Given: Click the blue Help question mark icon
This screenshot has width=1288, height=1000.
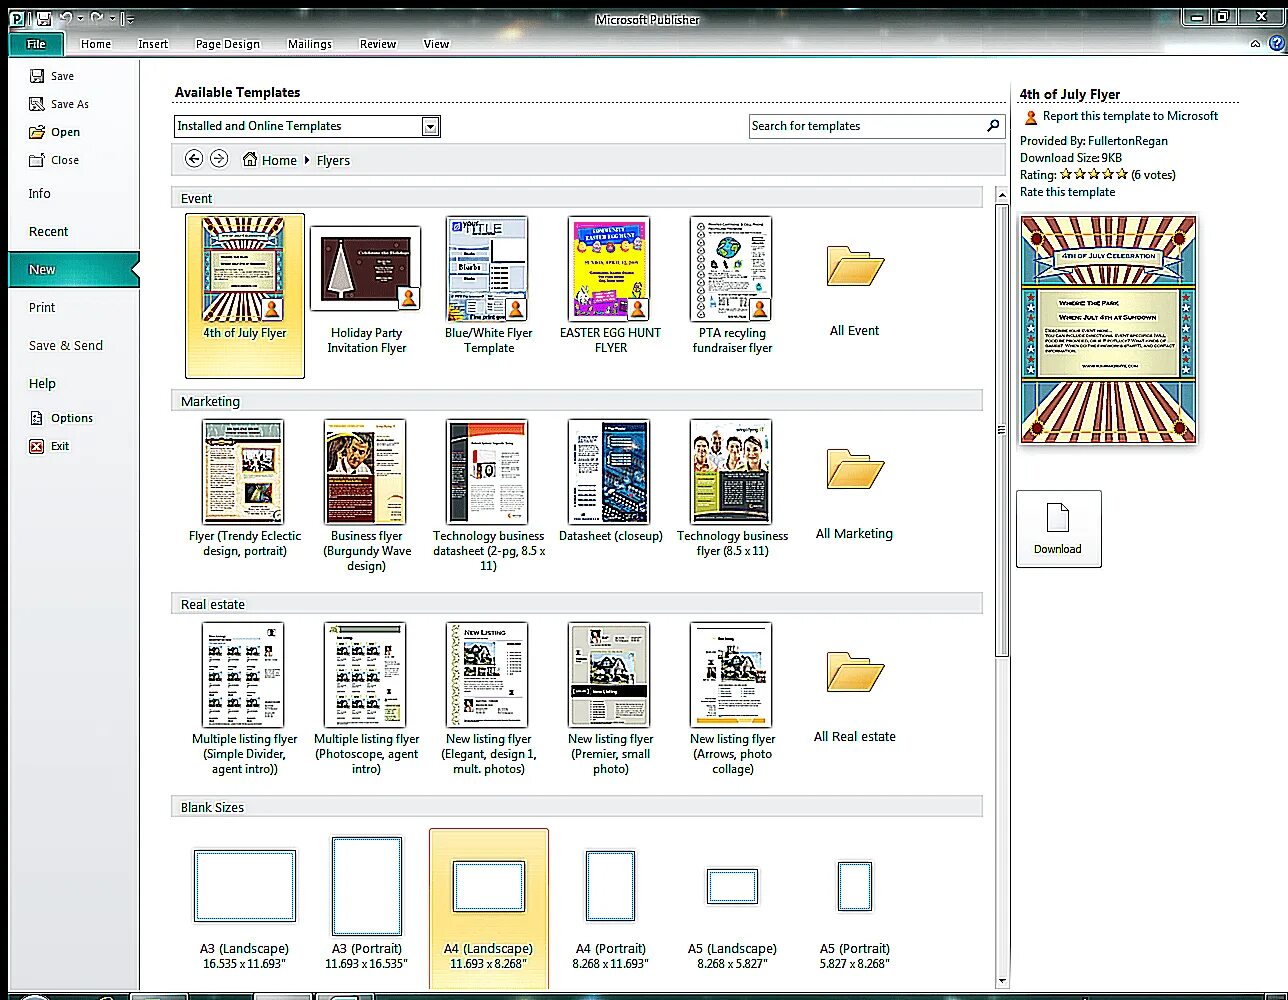Looking at the screenshot, I should [1277, 43].
